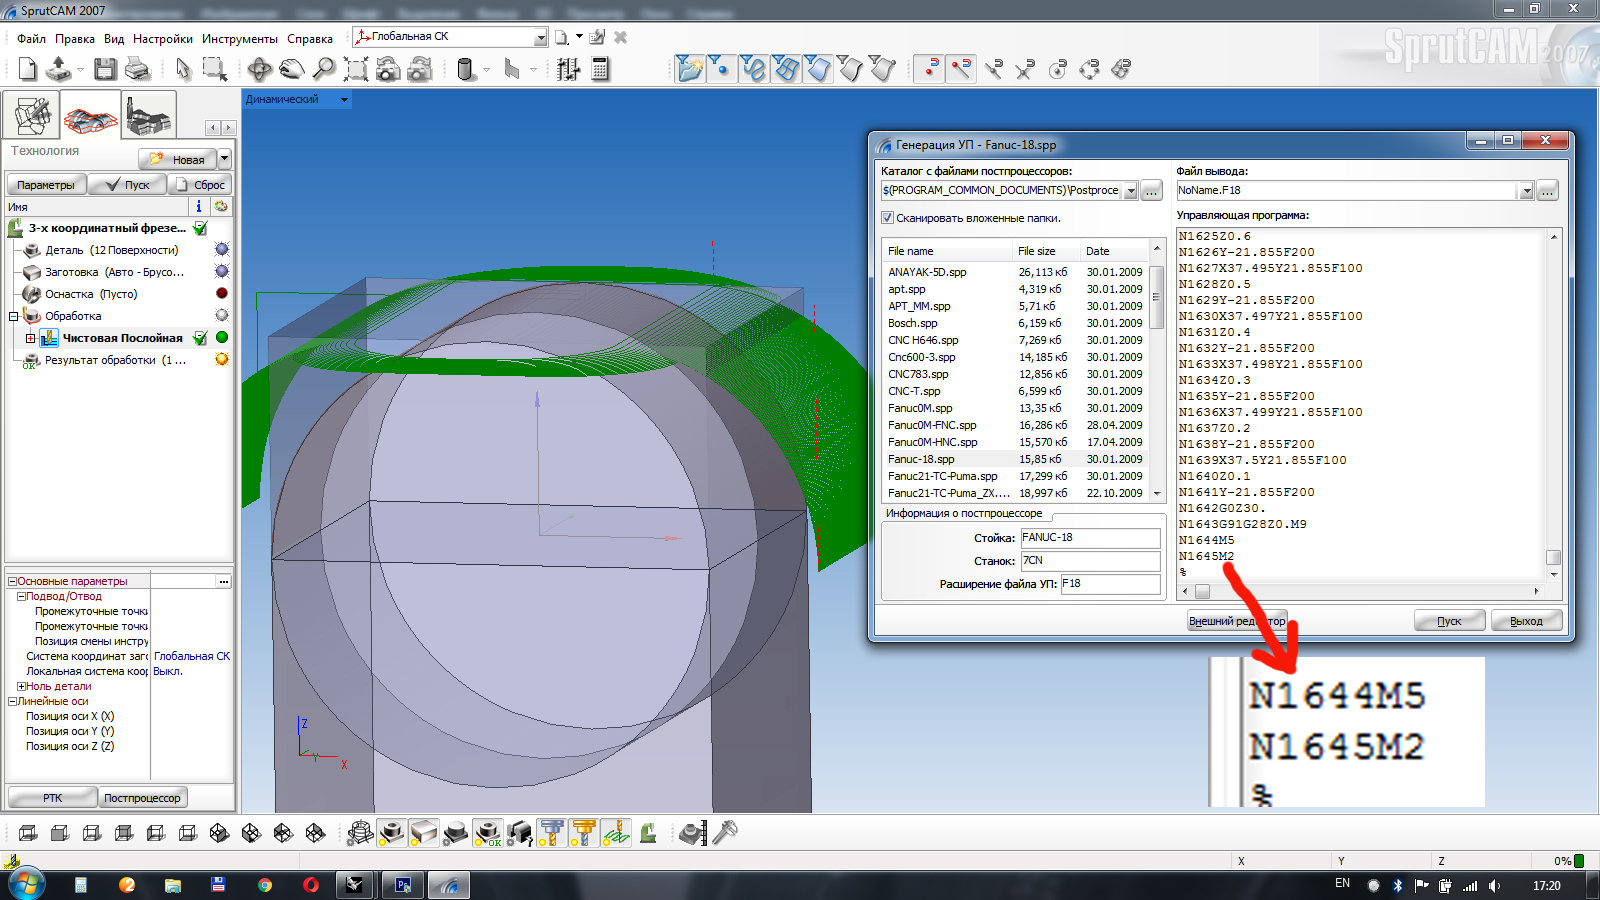Toggle snap to line endpoint mode
Image resolution: width=1600 pixels, height=900 pixels.
[962, 69]
